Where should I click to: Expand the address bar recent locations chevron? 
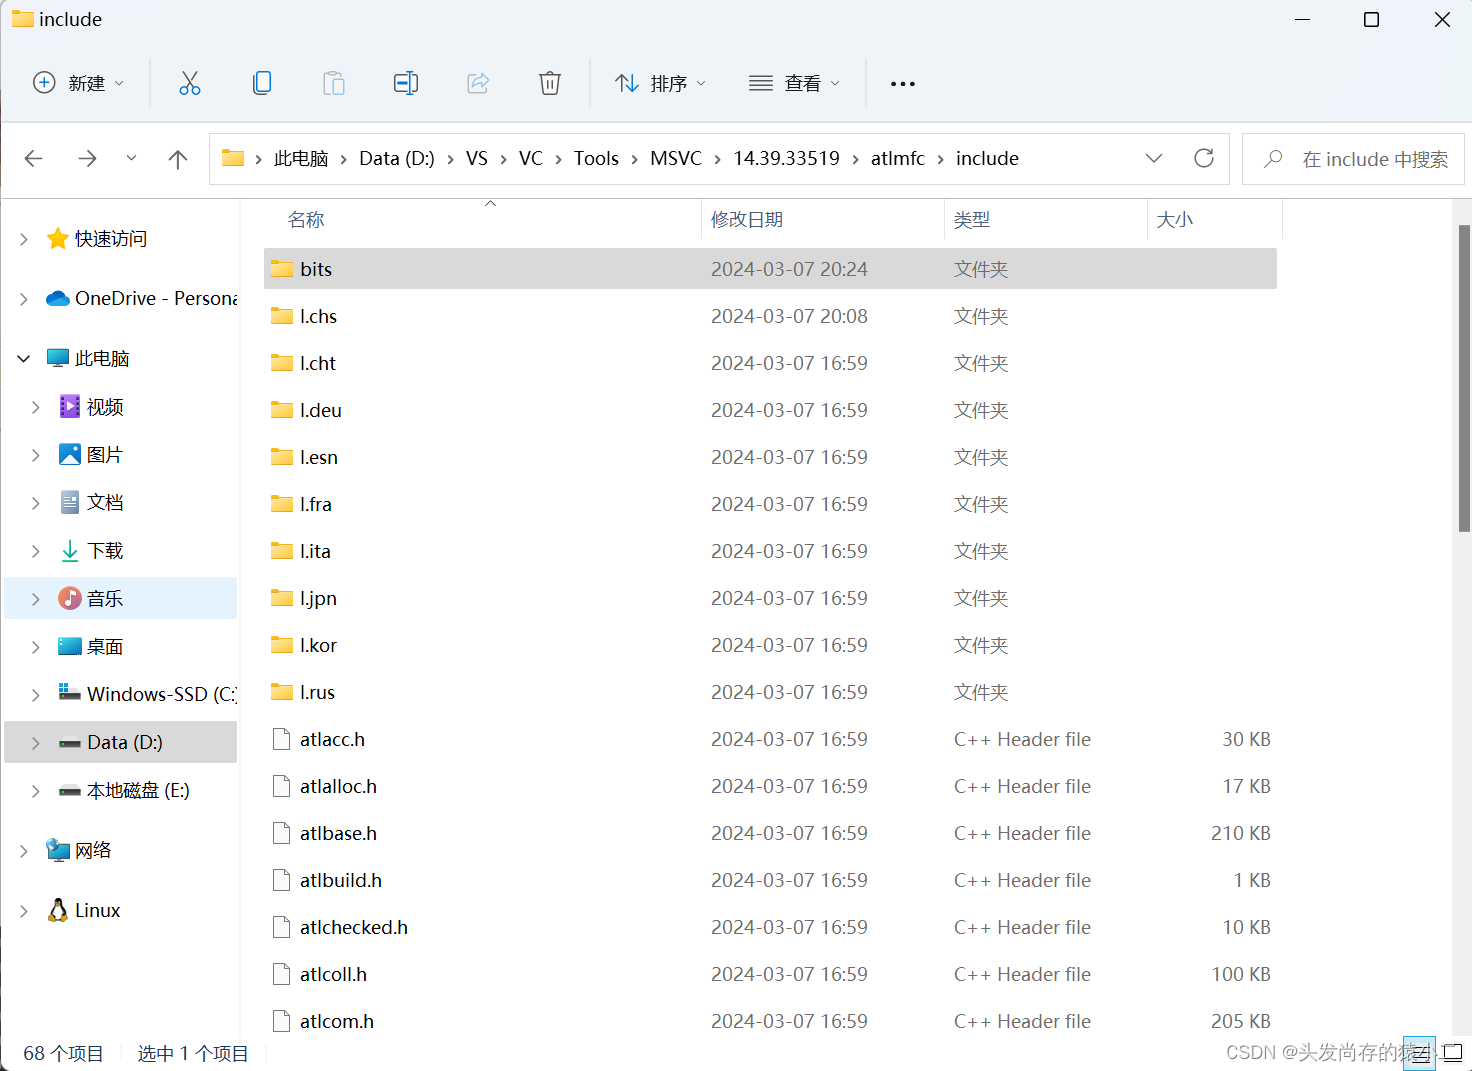pos(1154,158)
